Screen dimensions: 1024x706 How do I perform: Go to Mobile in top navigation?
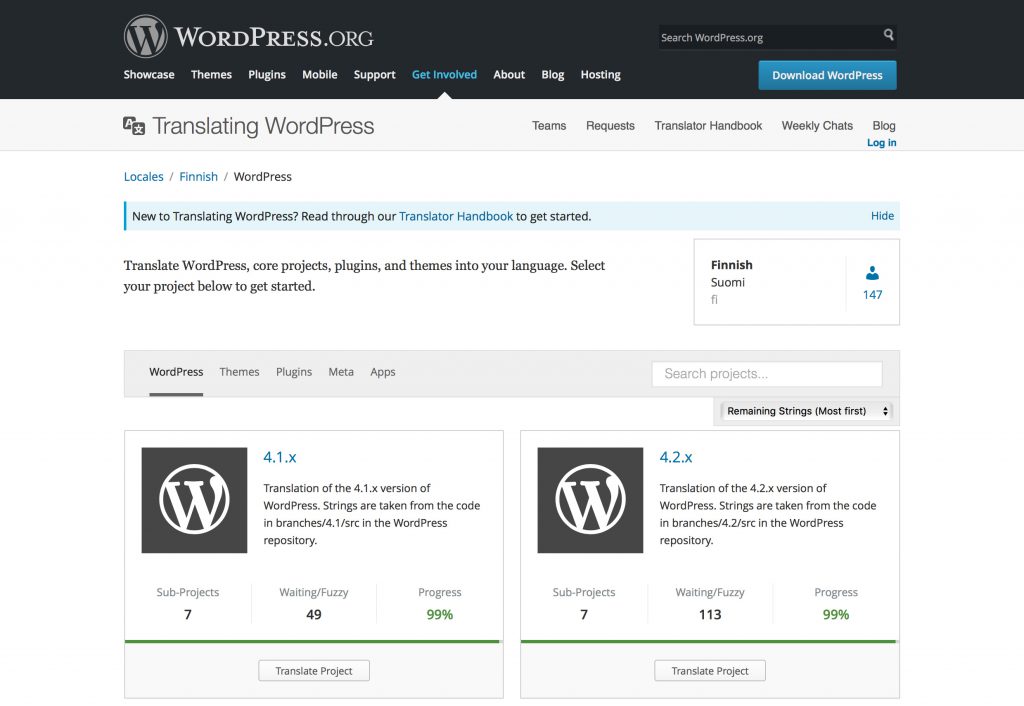tap(319, 74)
